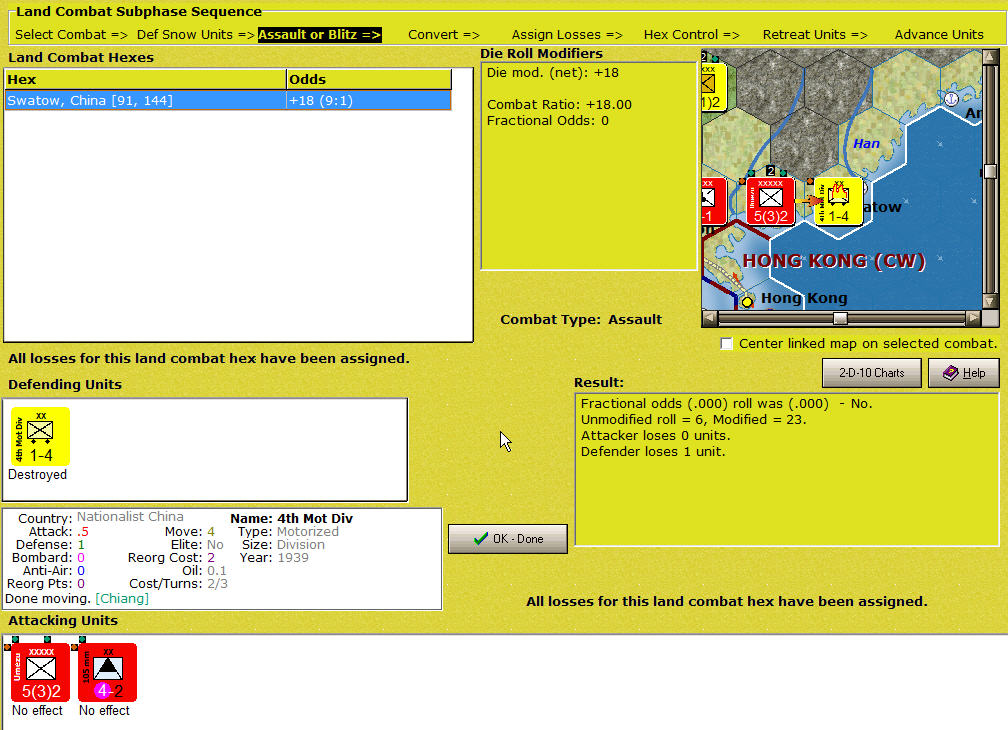Image resolution: width=1008 pixels, height=730 pixels.
Task: Click the Select Combat subphase step
Action: coord(71,35)
